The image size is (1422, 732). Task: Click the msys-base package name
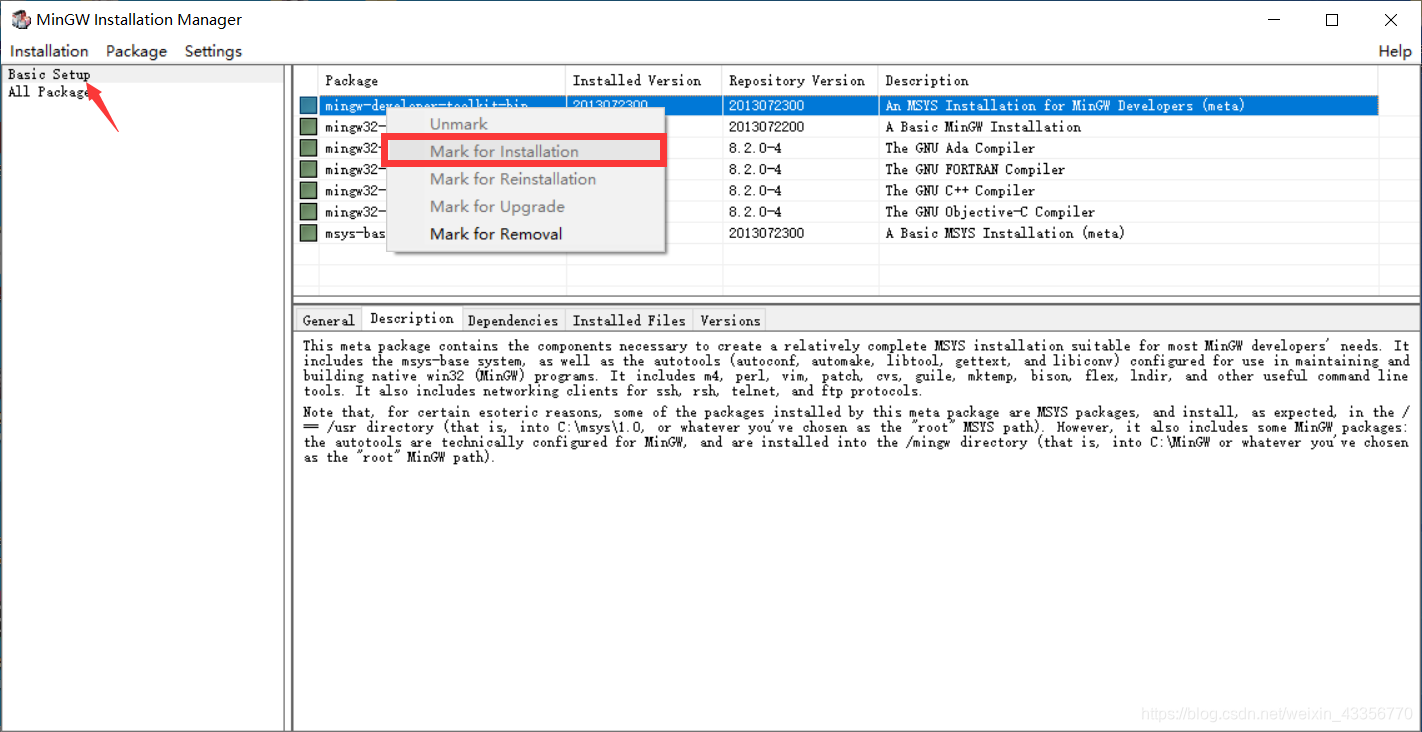pyautogui.click(x=355, y=233)
